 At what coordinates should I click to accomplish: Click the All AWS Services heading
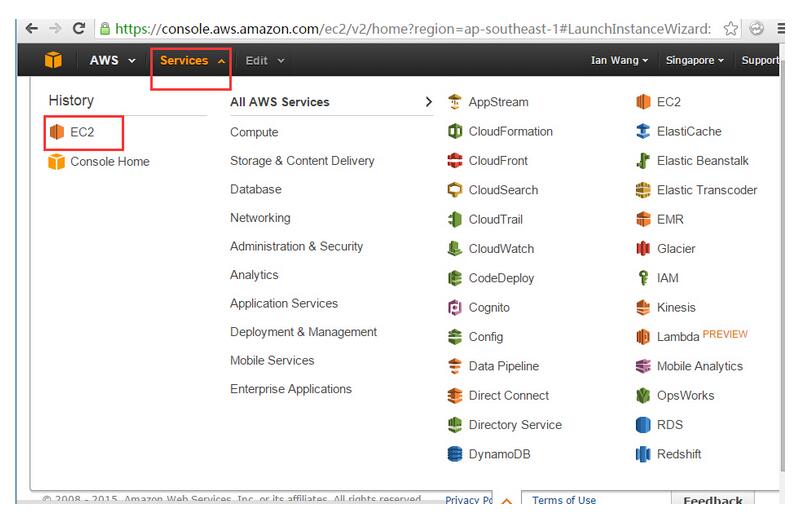coord(280,102)
